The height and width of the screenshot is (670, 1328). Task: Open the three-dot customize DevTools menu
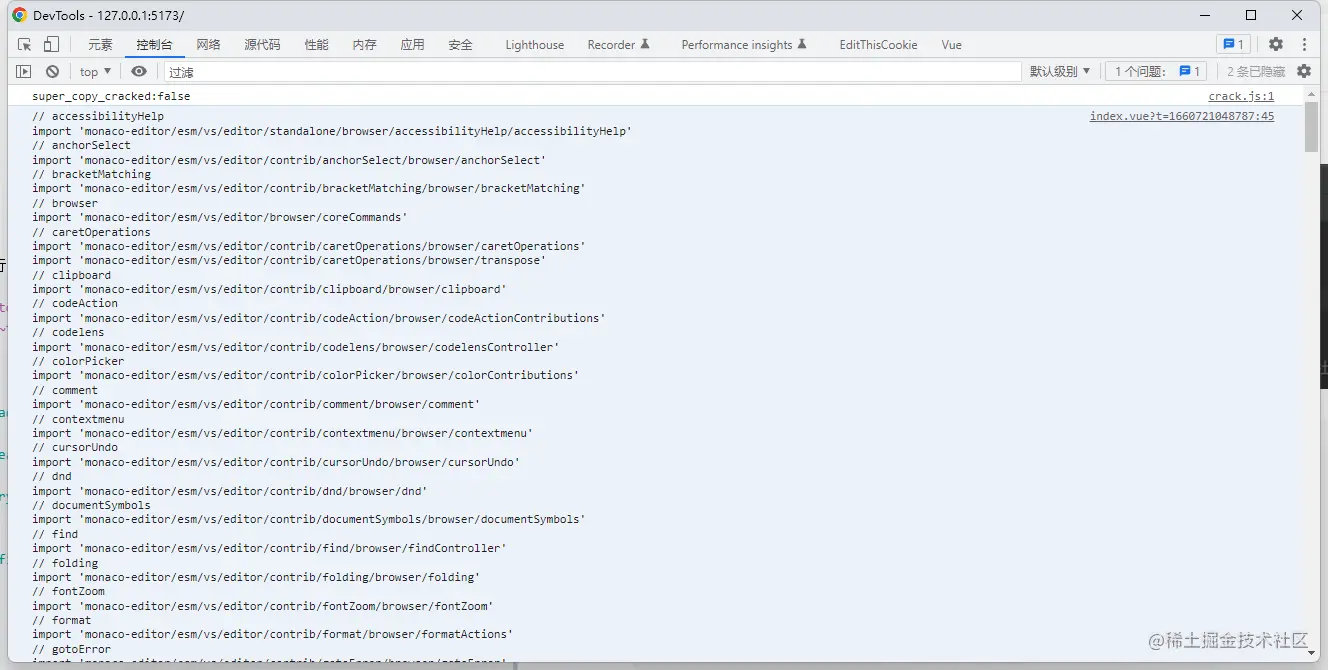click(x=1304, y=45)
